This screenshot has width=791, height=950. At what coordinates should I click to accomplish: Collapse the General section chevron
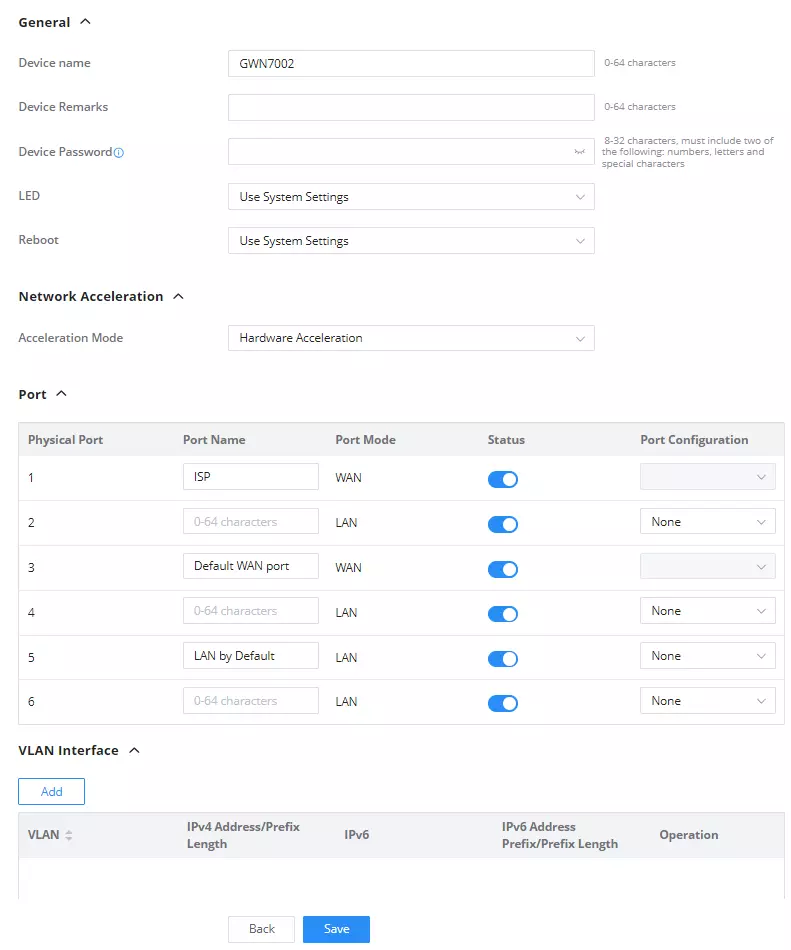tap(85, 22)
